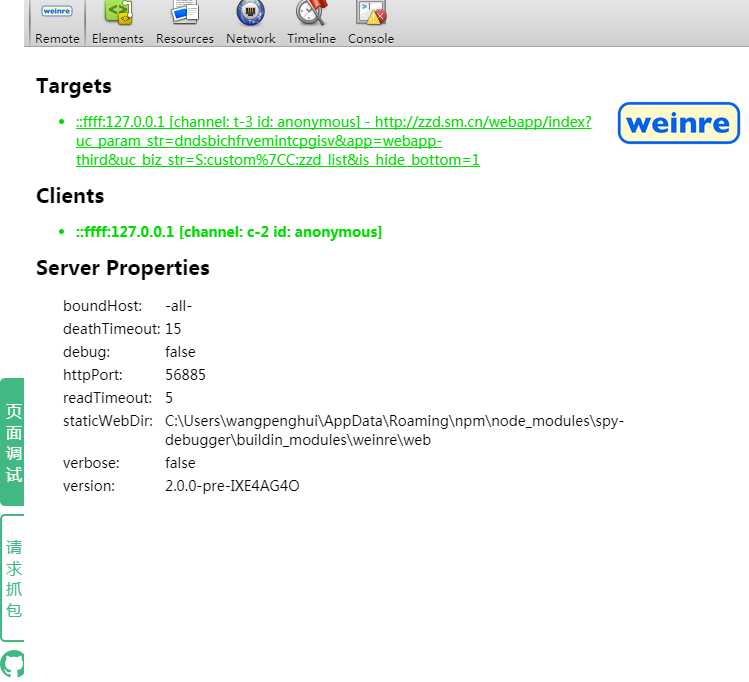Click the Targets heading
The image size is (749, 682).
click(x=74, y=86)
